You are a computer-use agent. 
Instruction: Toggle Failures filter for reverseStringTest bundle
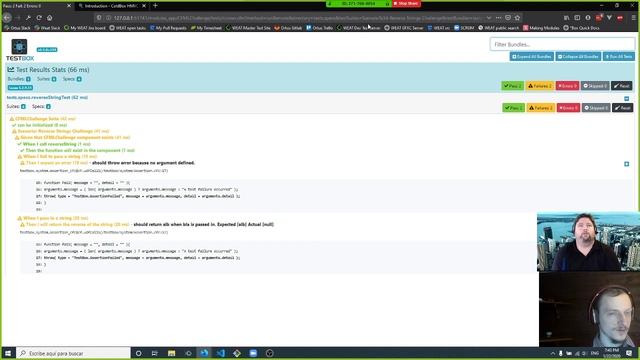coord(540,108)
